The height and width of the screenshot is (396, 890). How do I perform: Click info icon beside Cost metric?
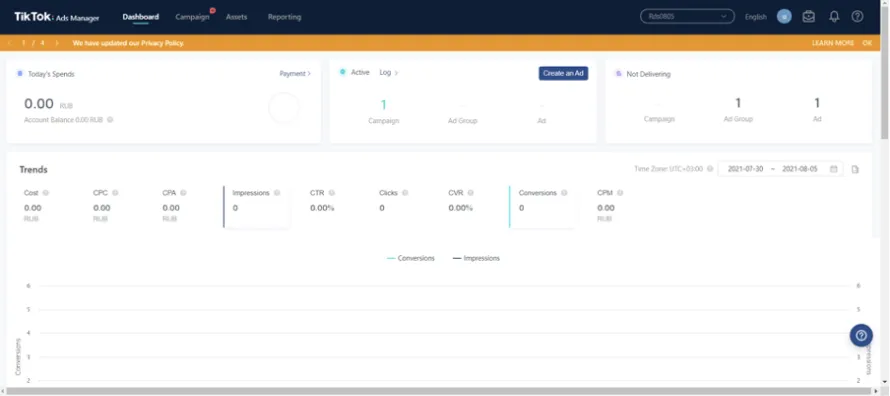pyautogui.click(x=46, y=193)
